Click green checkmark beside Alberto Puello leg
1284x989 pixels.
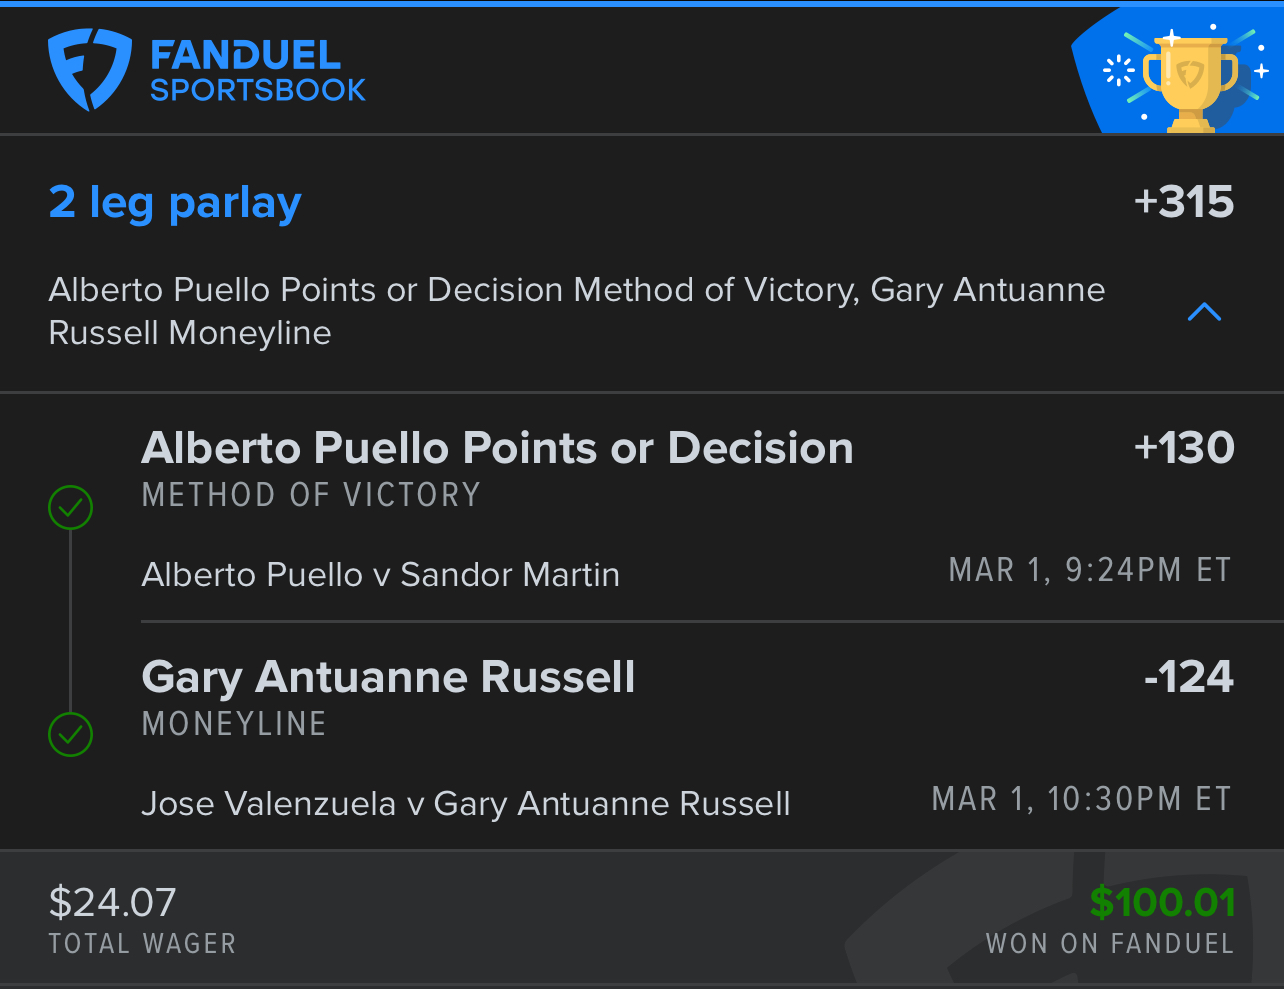tap(70, 508)
